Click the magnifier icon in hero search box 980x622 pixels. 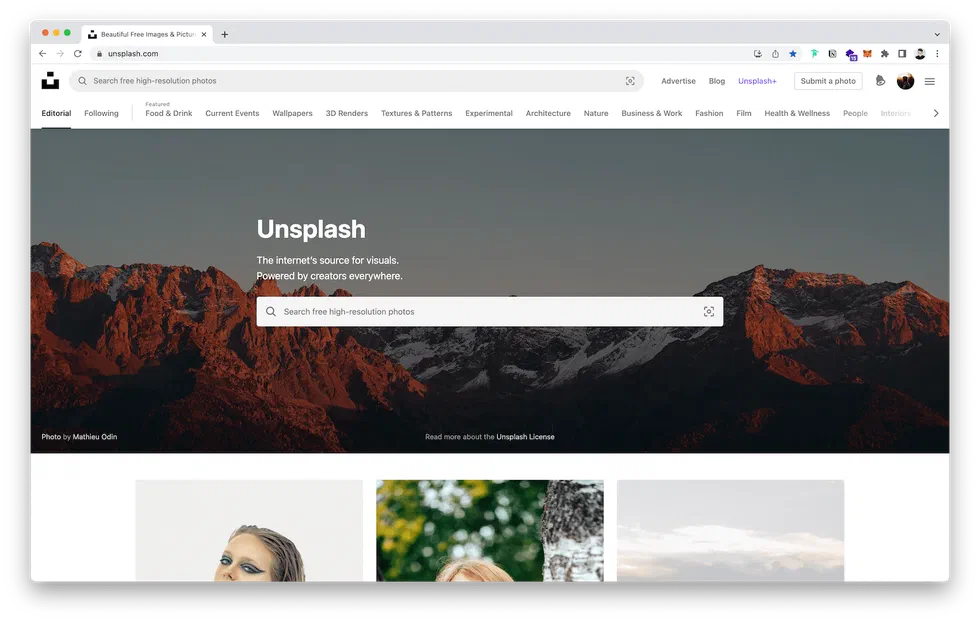271,311
